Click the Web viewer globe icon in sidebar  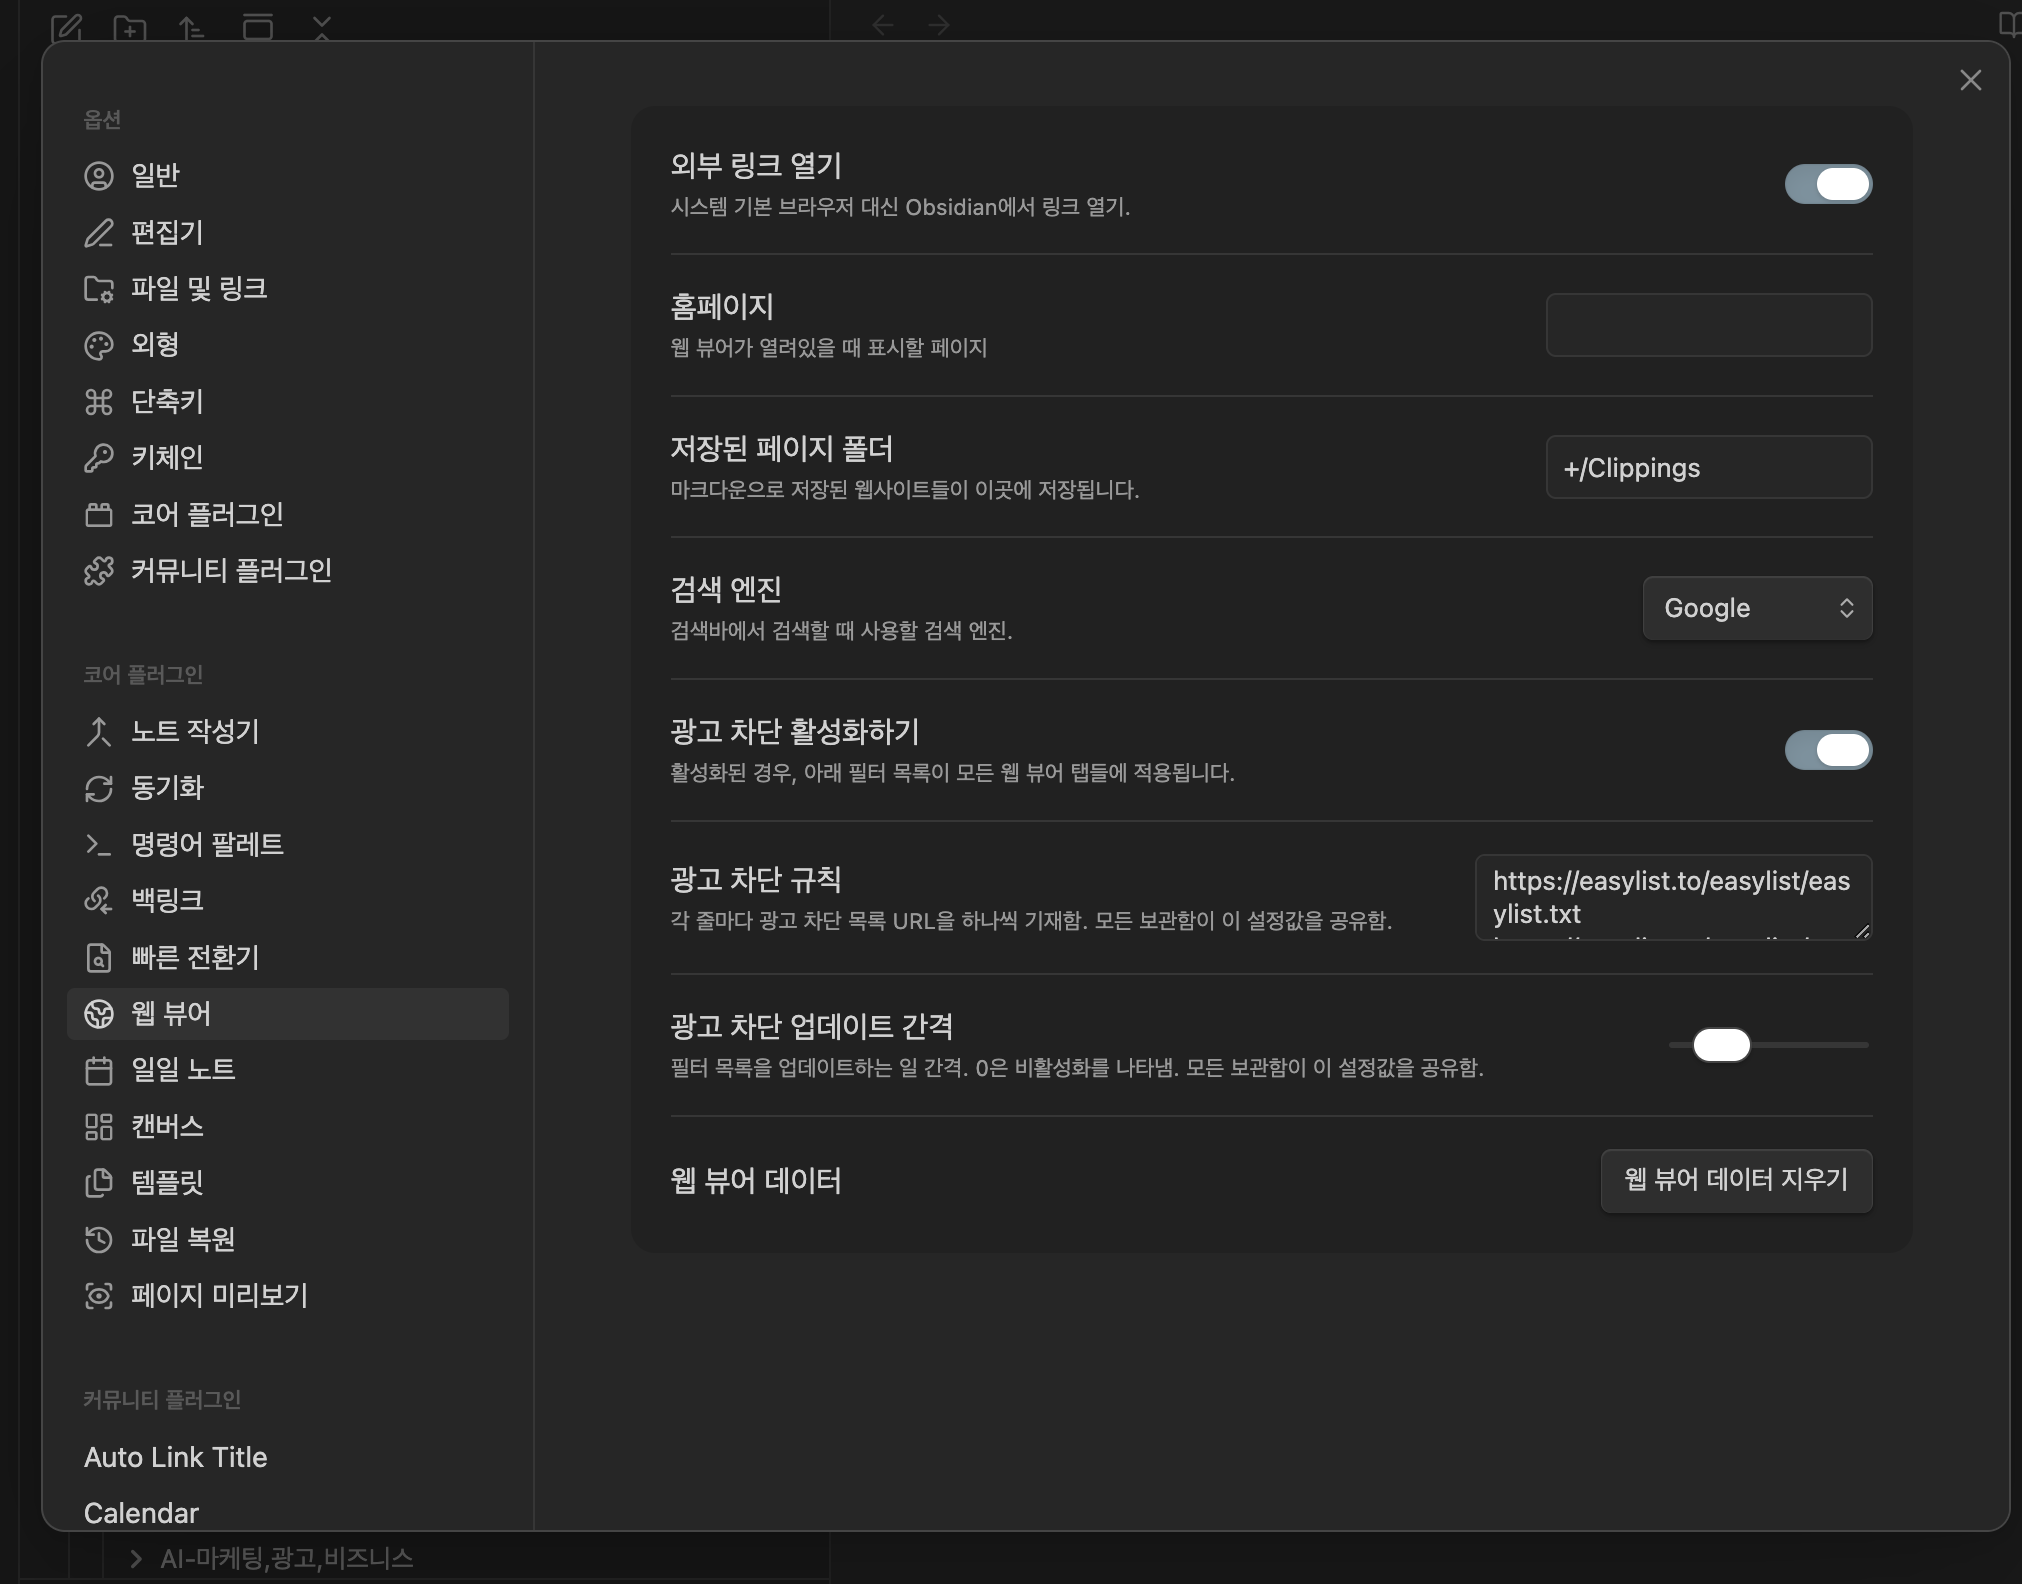(x=98, y=1014)
